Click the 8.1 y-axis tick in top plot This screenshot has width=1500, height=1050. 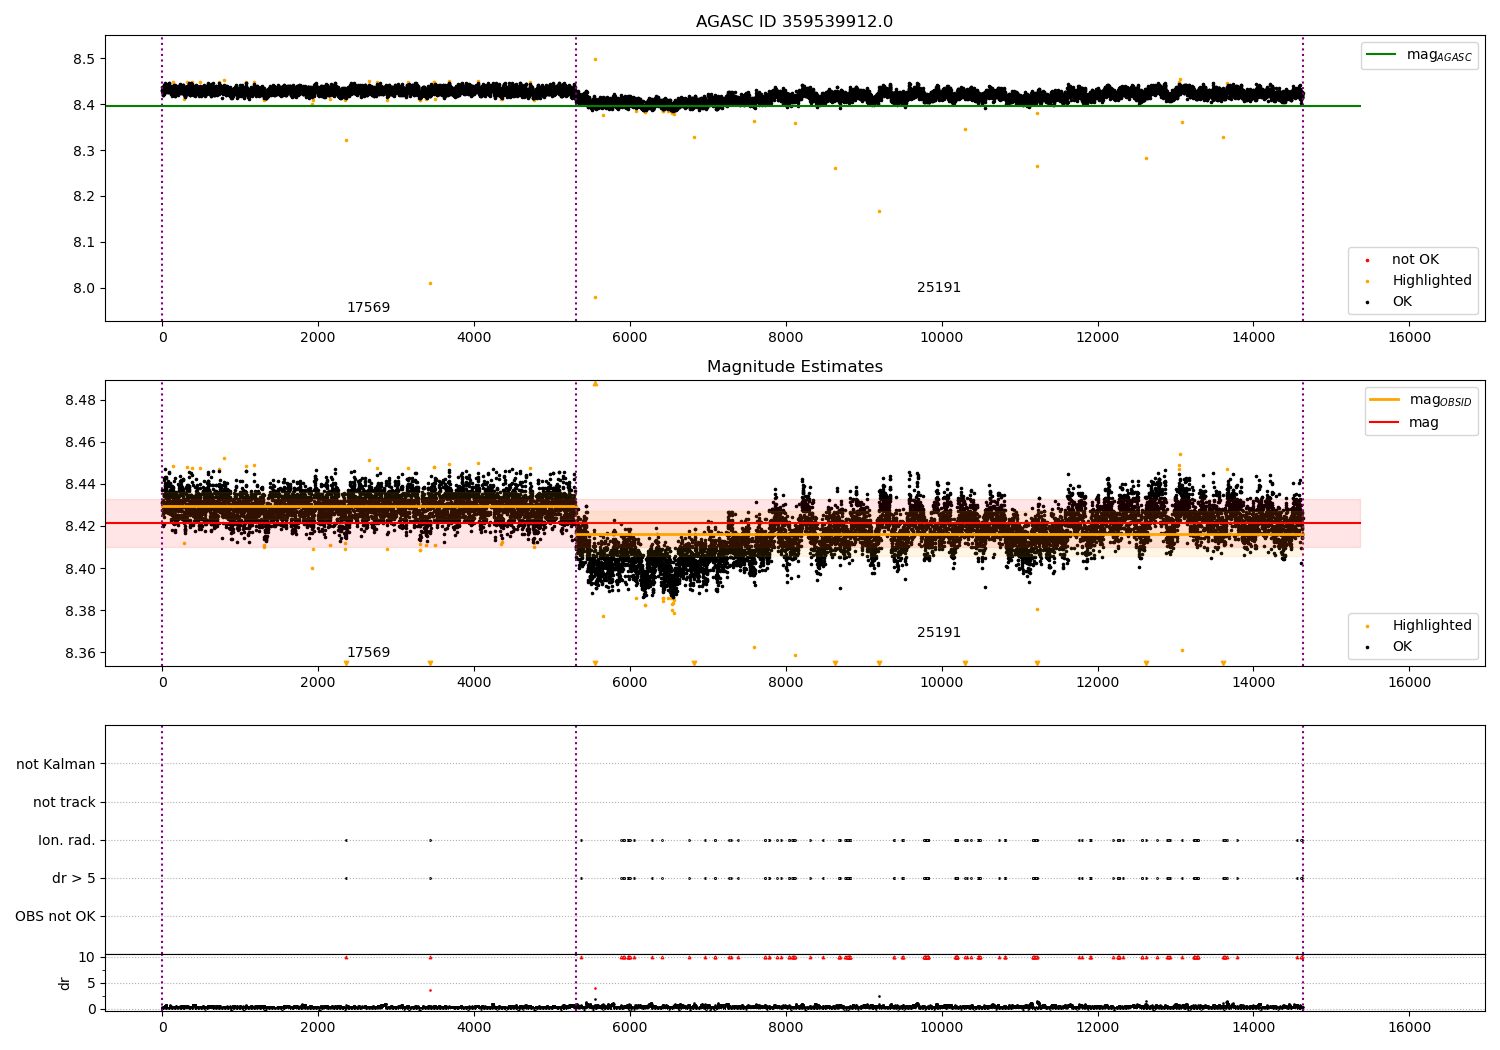[x=83, y=242]
